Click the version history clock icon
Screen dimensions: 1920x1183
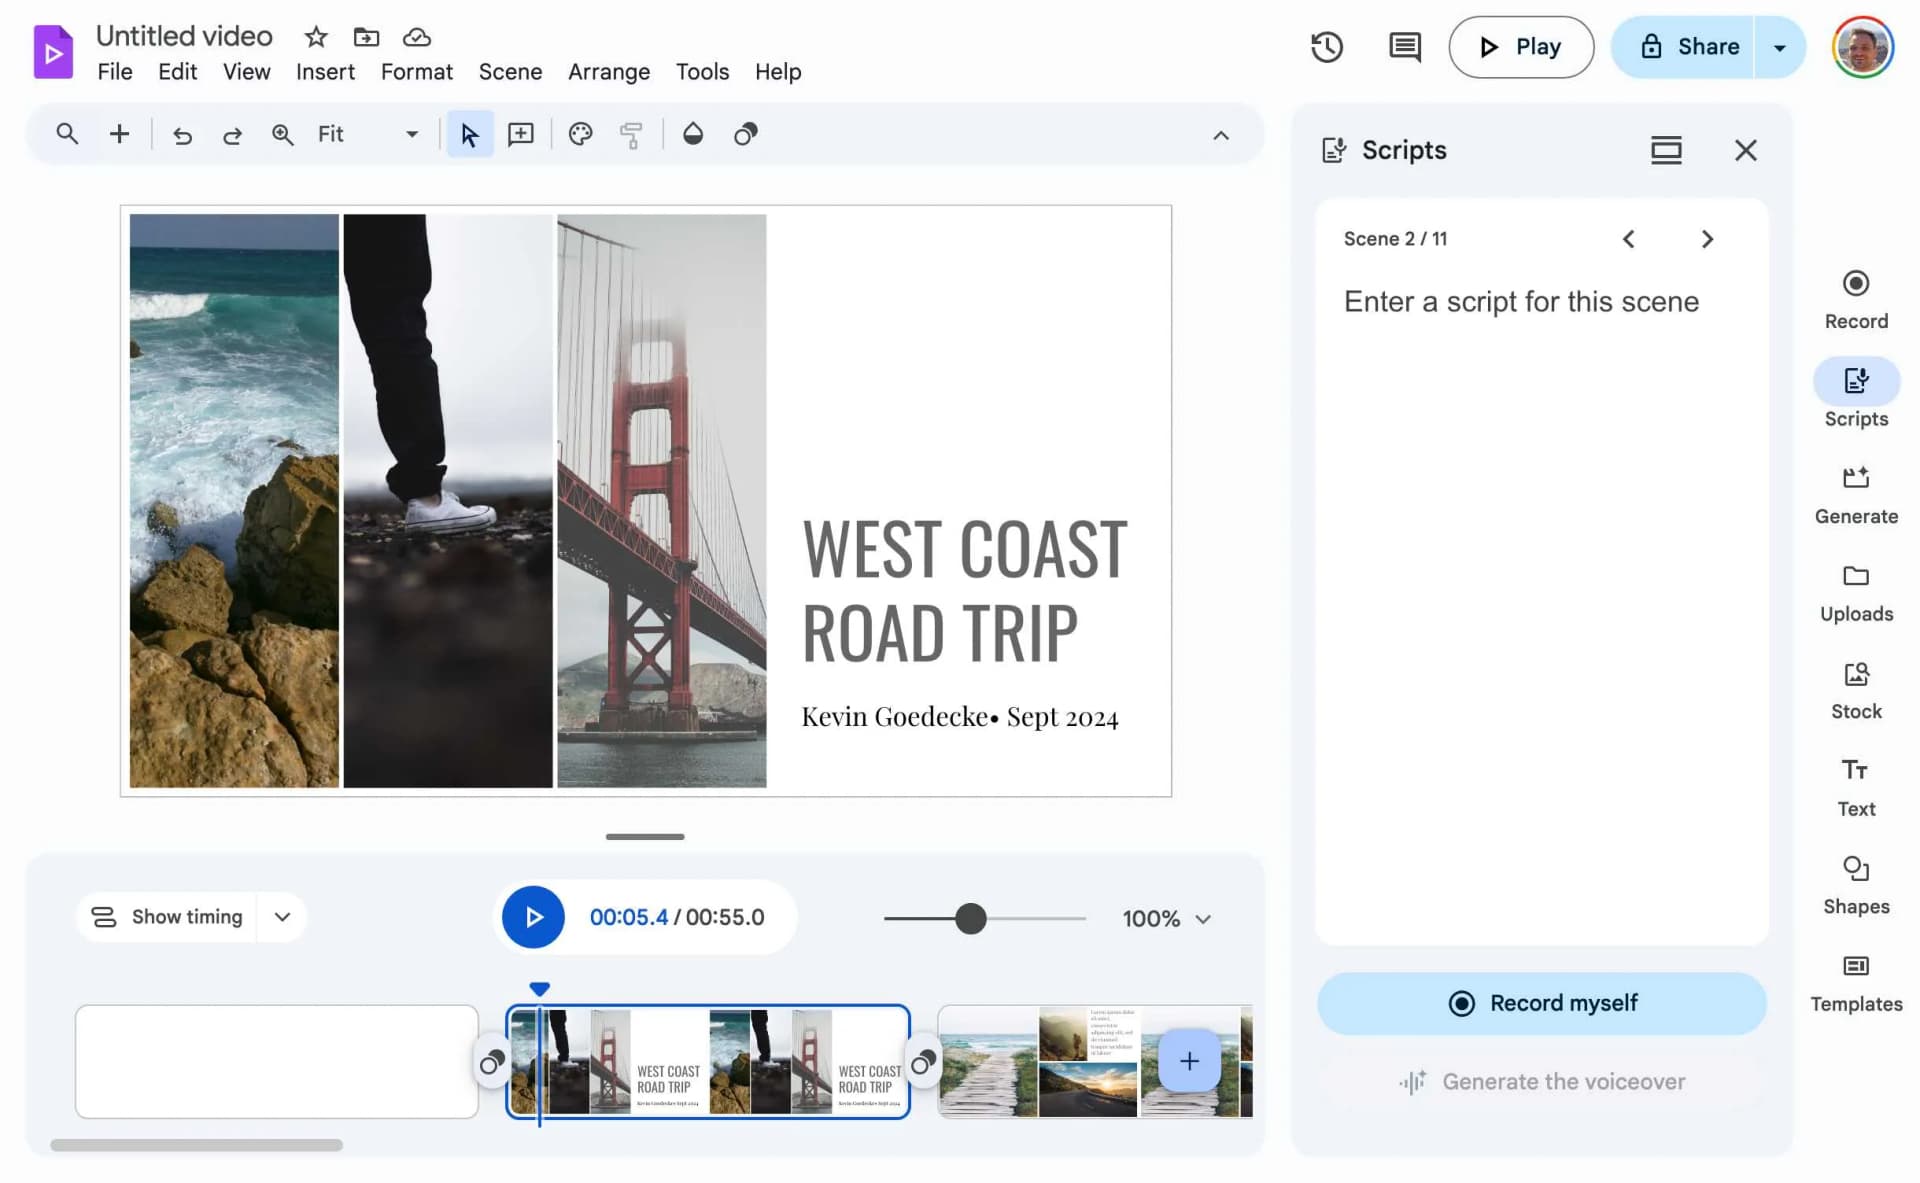tap(1326, 47)
